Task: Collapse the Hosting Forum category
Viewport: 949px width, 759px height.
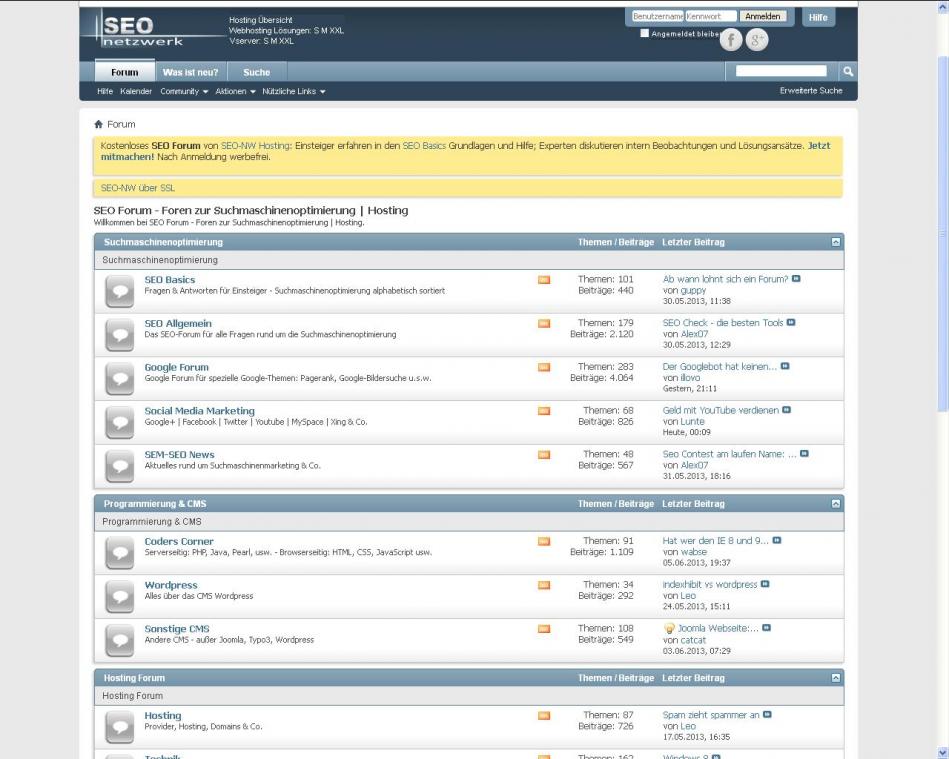Action: point(835,678)
